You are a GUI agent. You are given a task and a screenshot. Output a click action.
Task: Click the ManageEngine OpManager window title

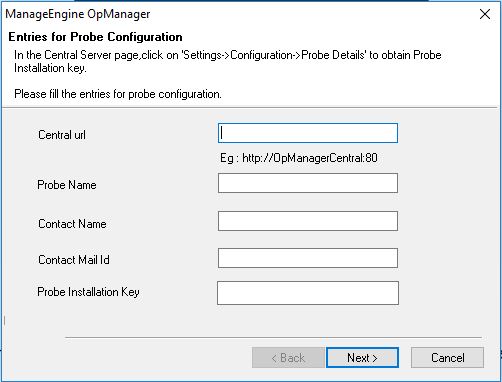click(78, 14)
